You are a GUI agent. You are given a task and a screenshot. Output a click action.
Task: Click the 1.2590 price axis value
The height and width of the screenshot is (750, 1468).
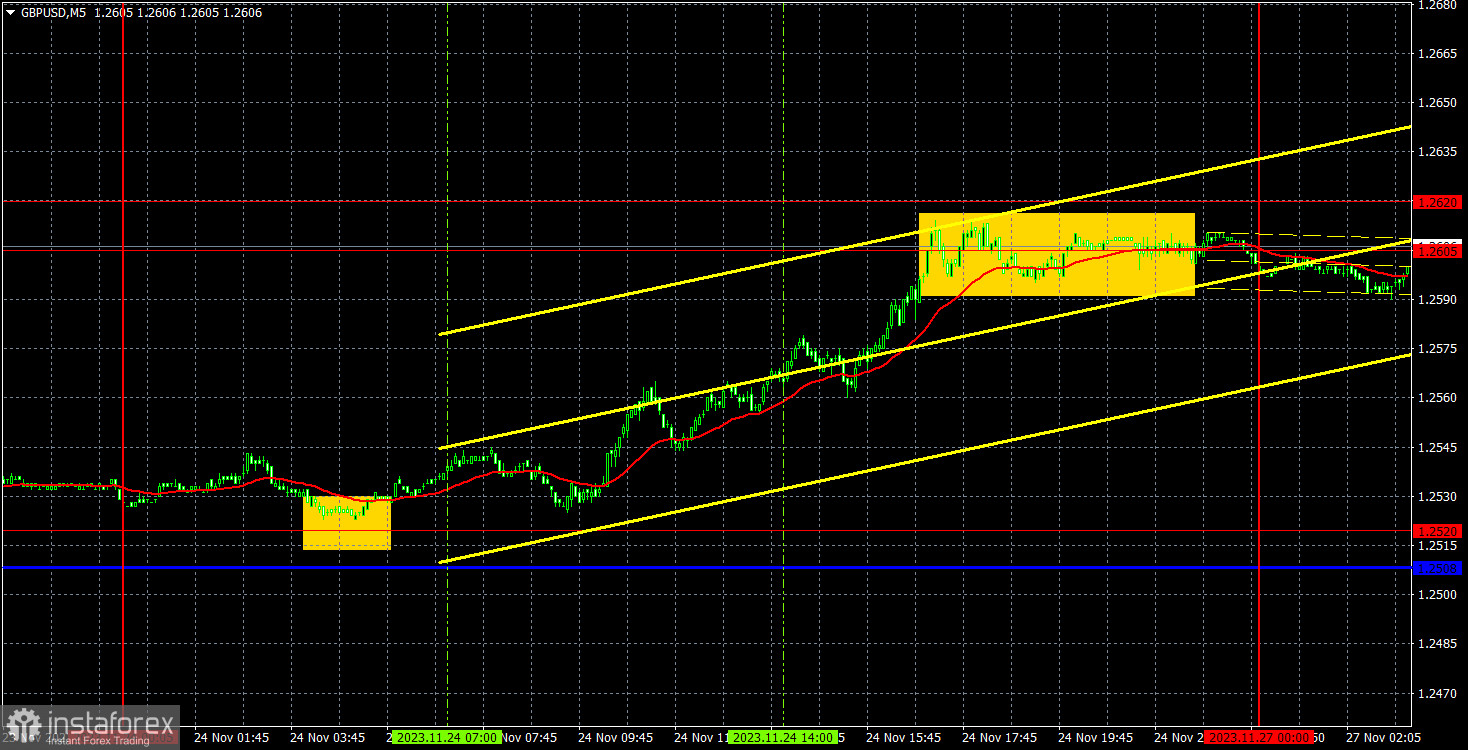point(1439,299)
